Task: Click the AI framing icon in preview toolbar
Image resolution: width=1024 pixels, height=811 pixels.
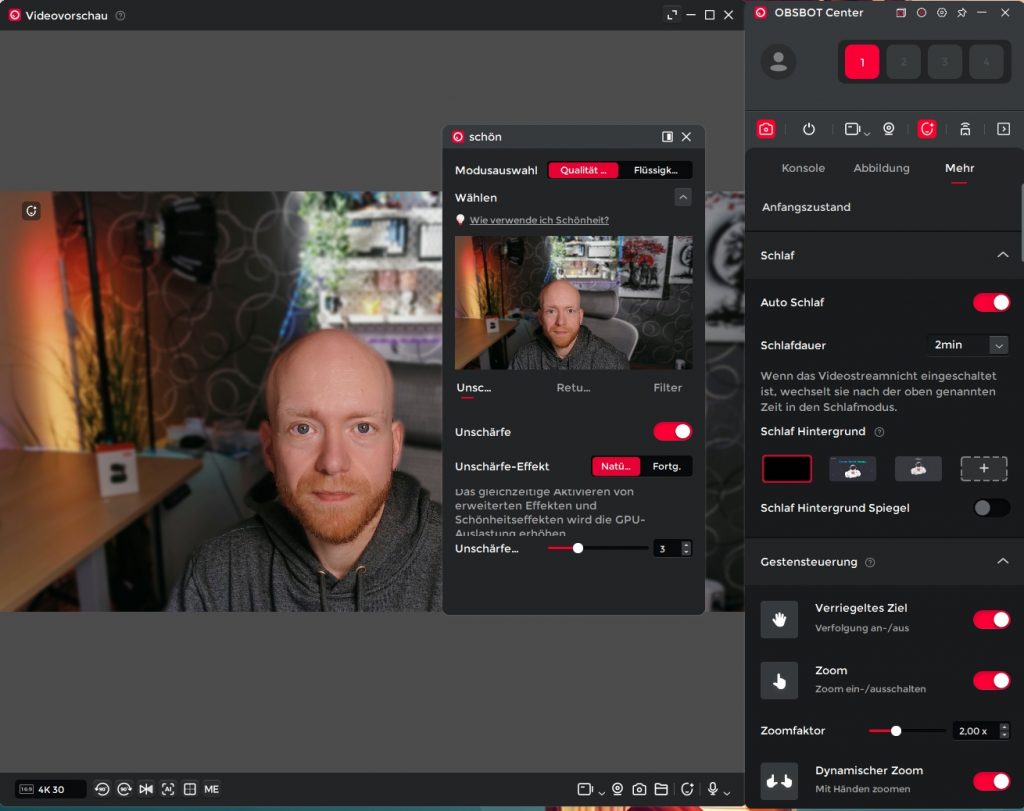Action: 168,789
